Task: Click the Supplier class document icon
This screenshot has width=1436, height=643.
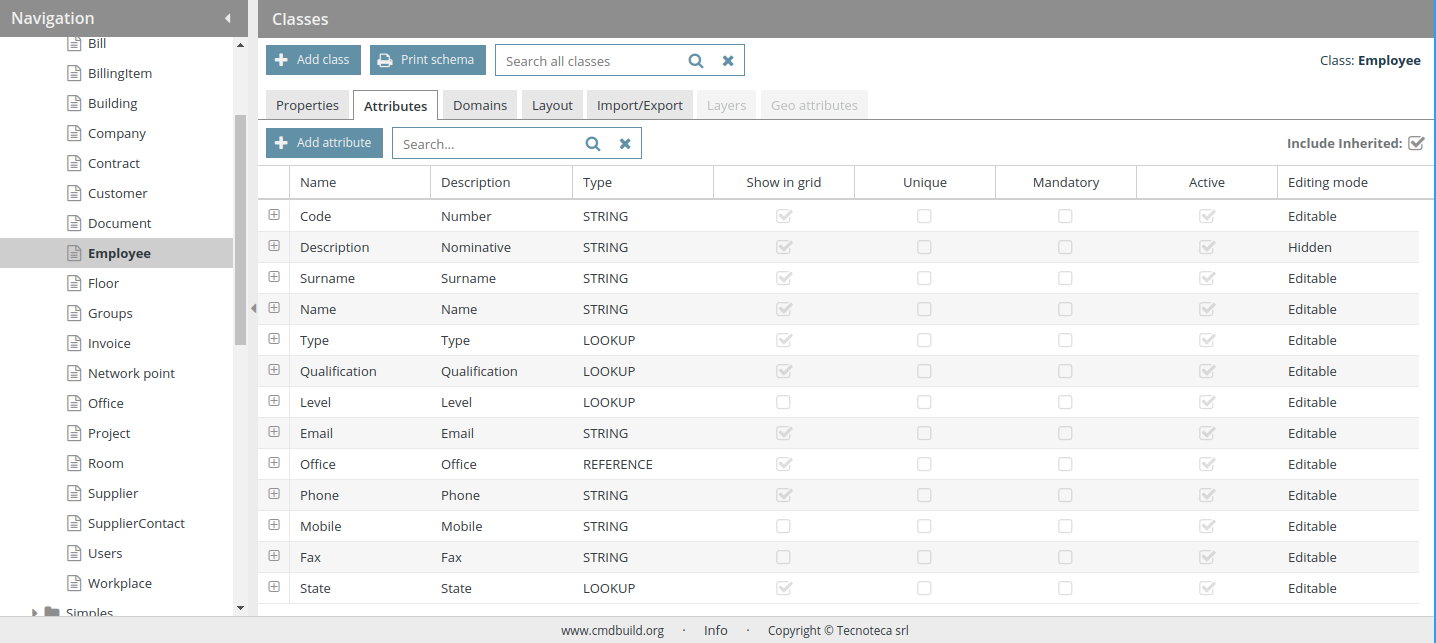Action: pos(74,493)
